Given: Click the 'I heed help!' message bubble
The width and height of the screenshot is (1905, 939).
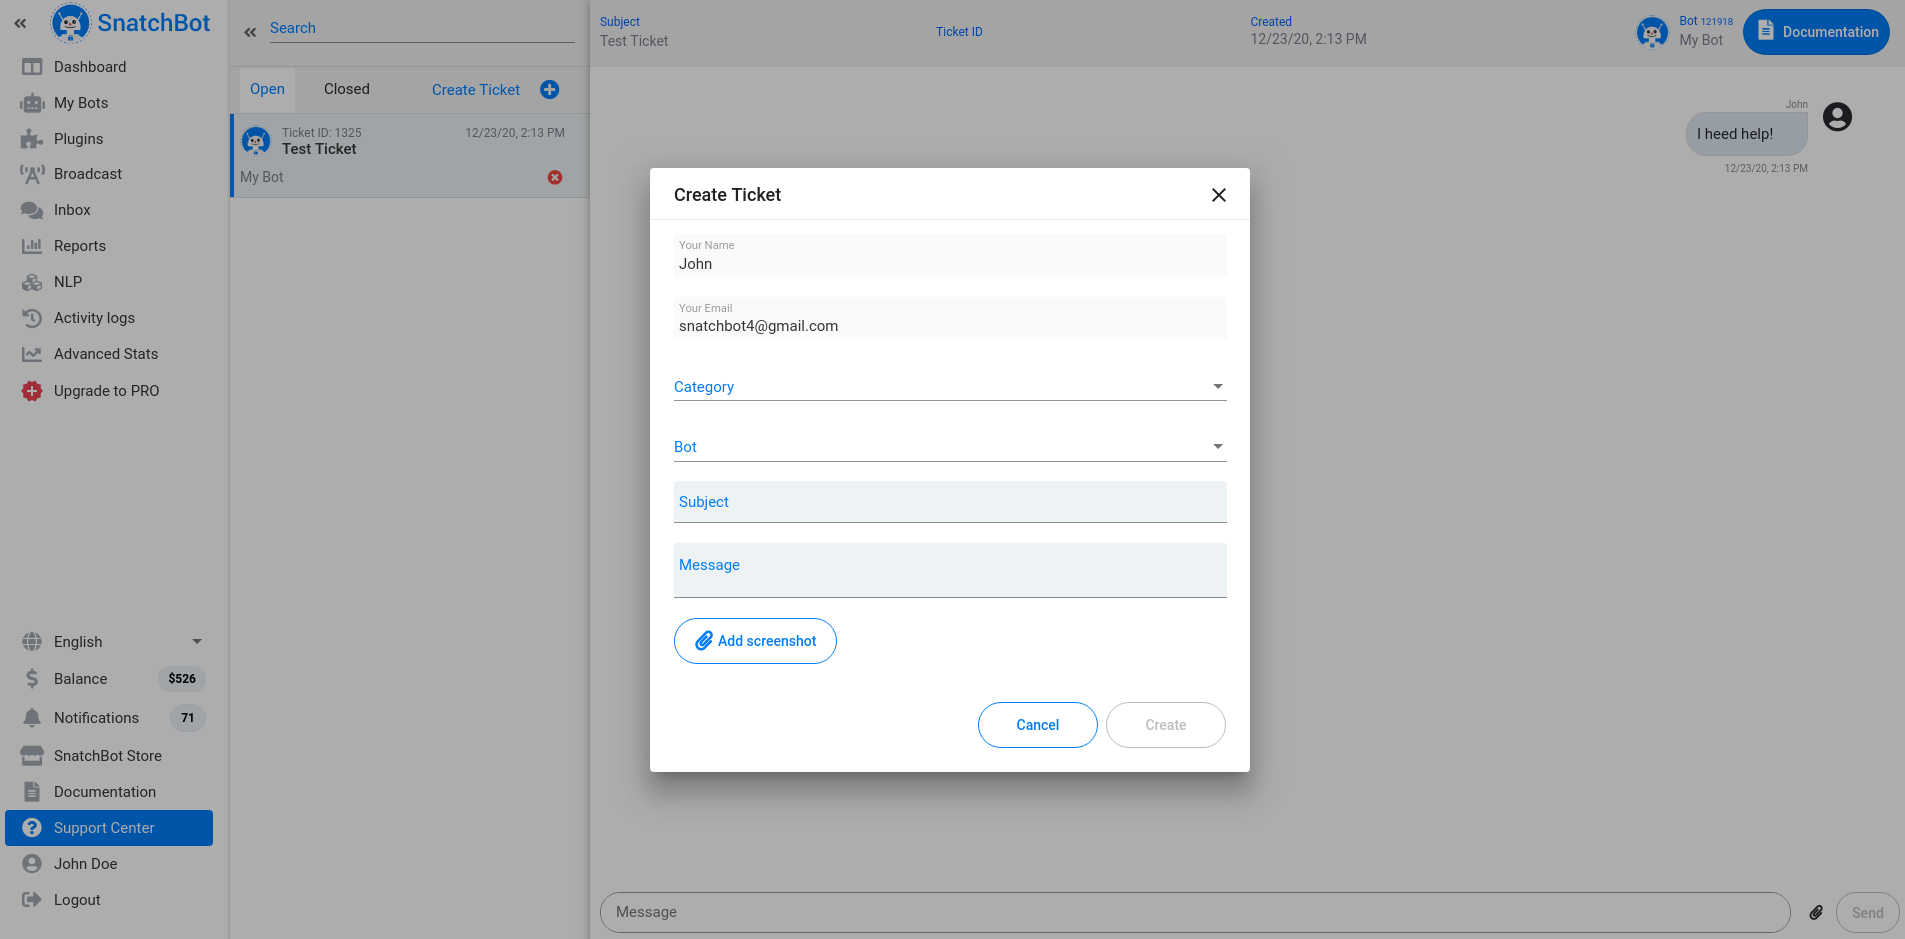Looking at the screenshot, I should 1746,134.
